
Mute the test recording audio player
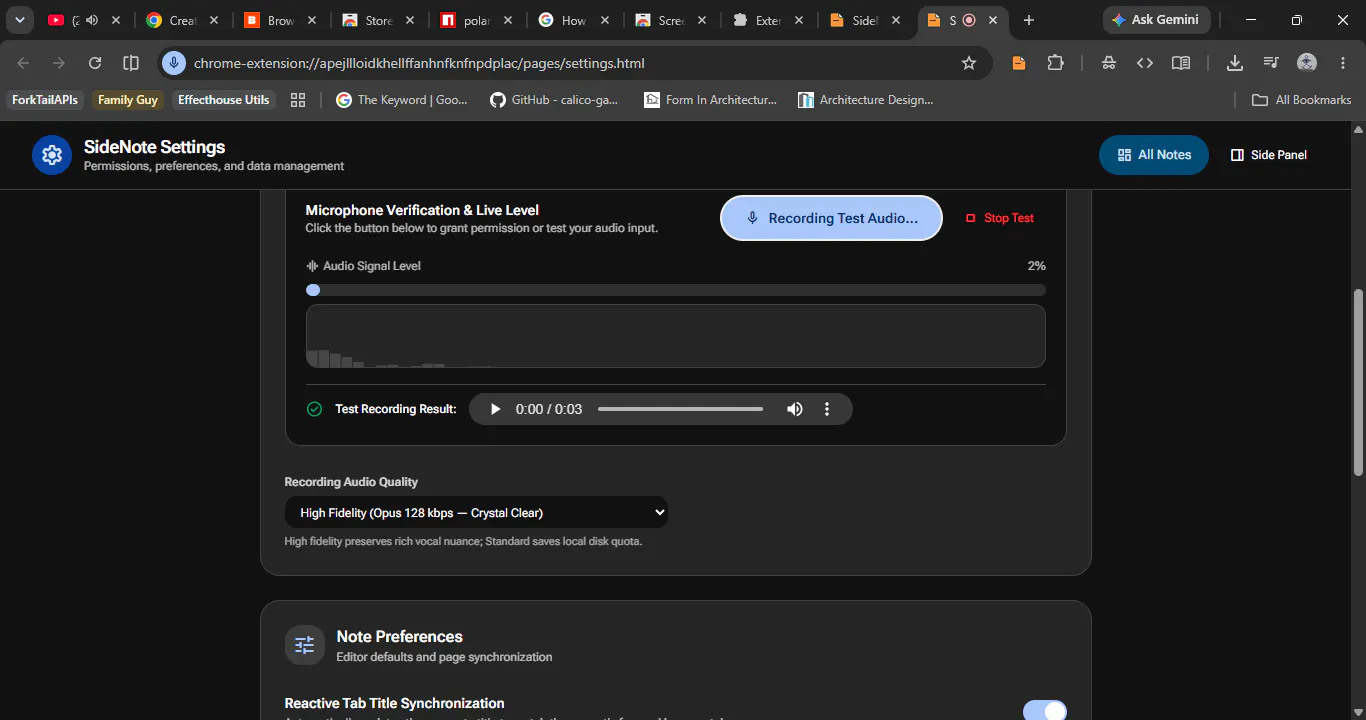tap(795, 409)
